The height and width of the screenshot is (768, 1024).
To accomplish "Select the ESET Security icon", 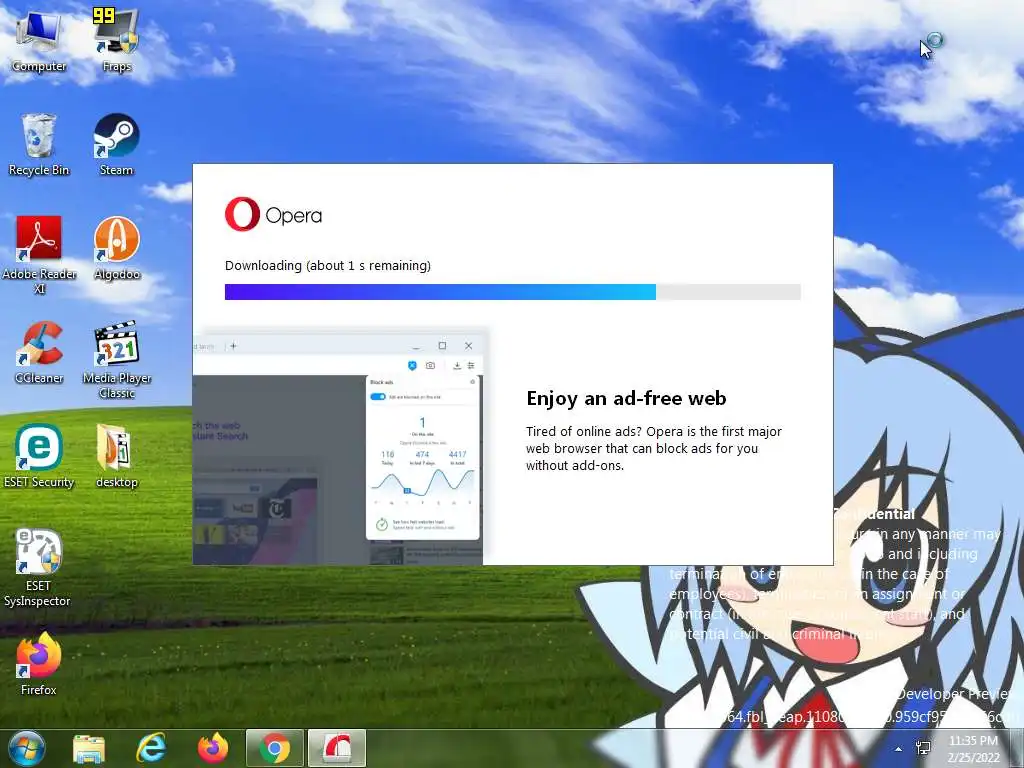I will [x=39, y=456].
